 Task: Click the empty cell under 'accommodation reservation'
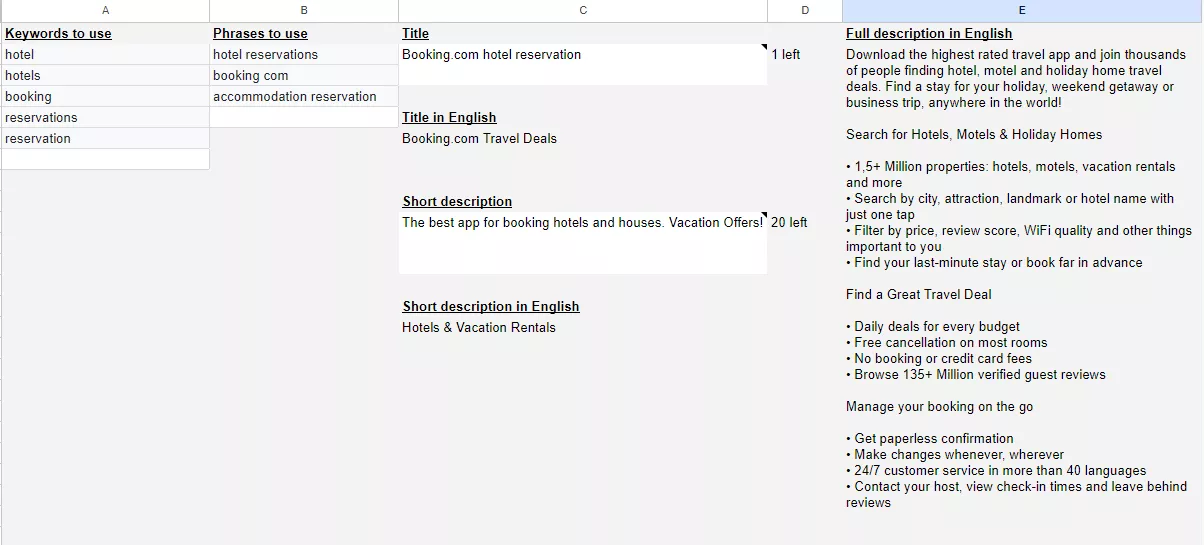(x=304, y=118)
